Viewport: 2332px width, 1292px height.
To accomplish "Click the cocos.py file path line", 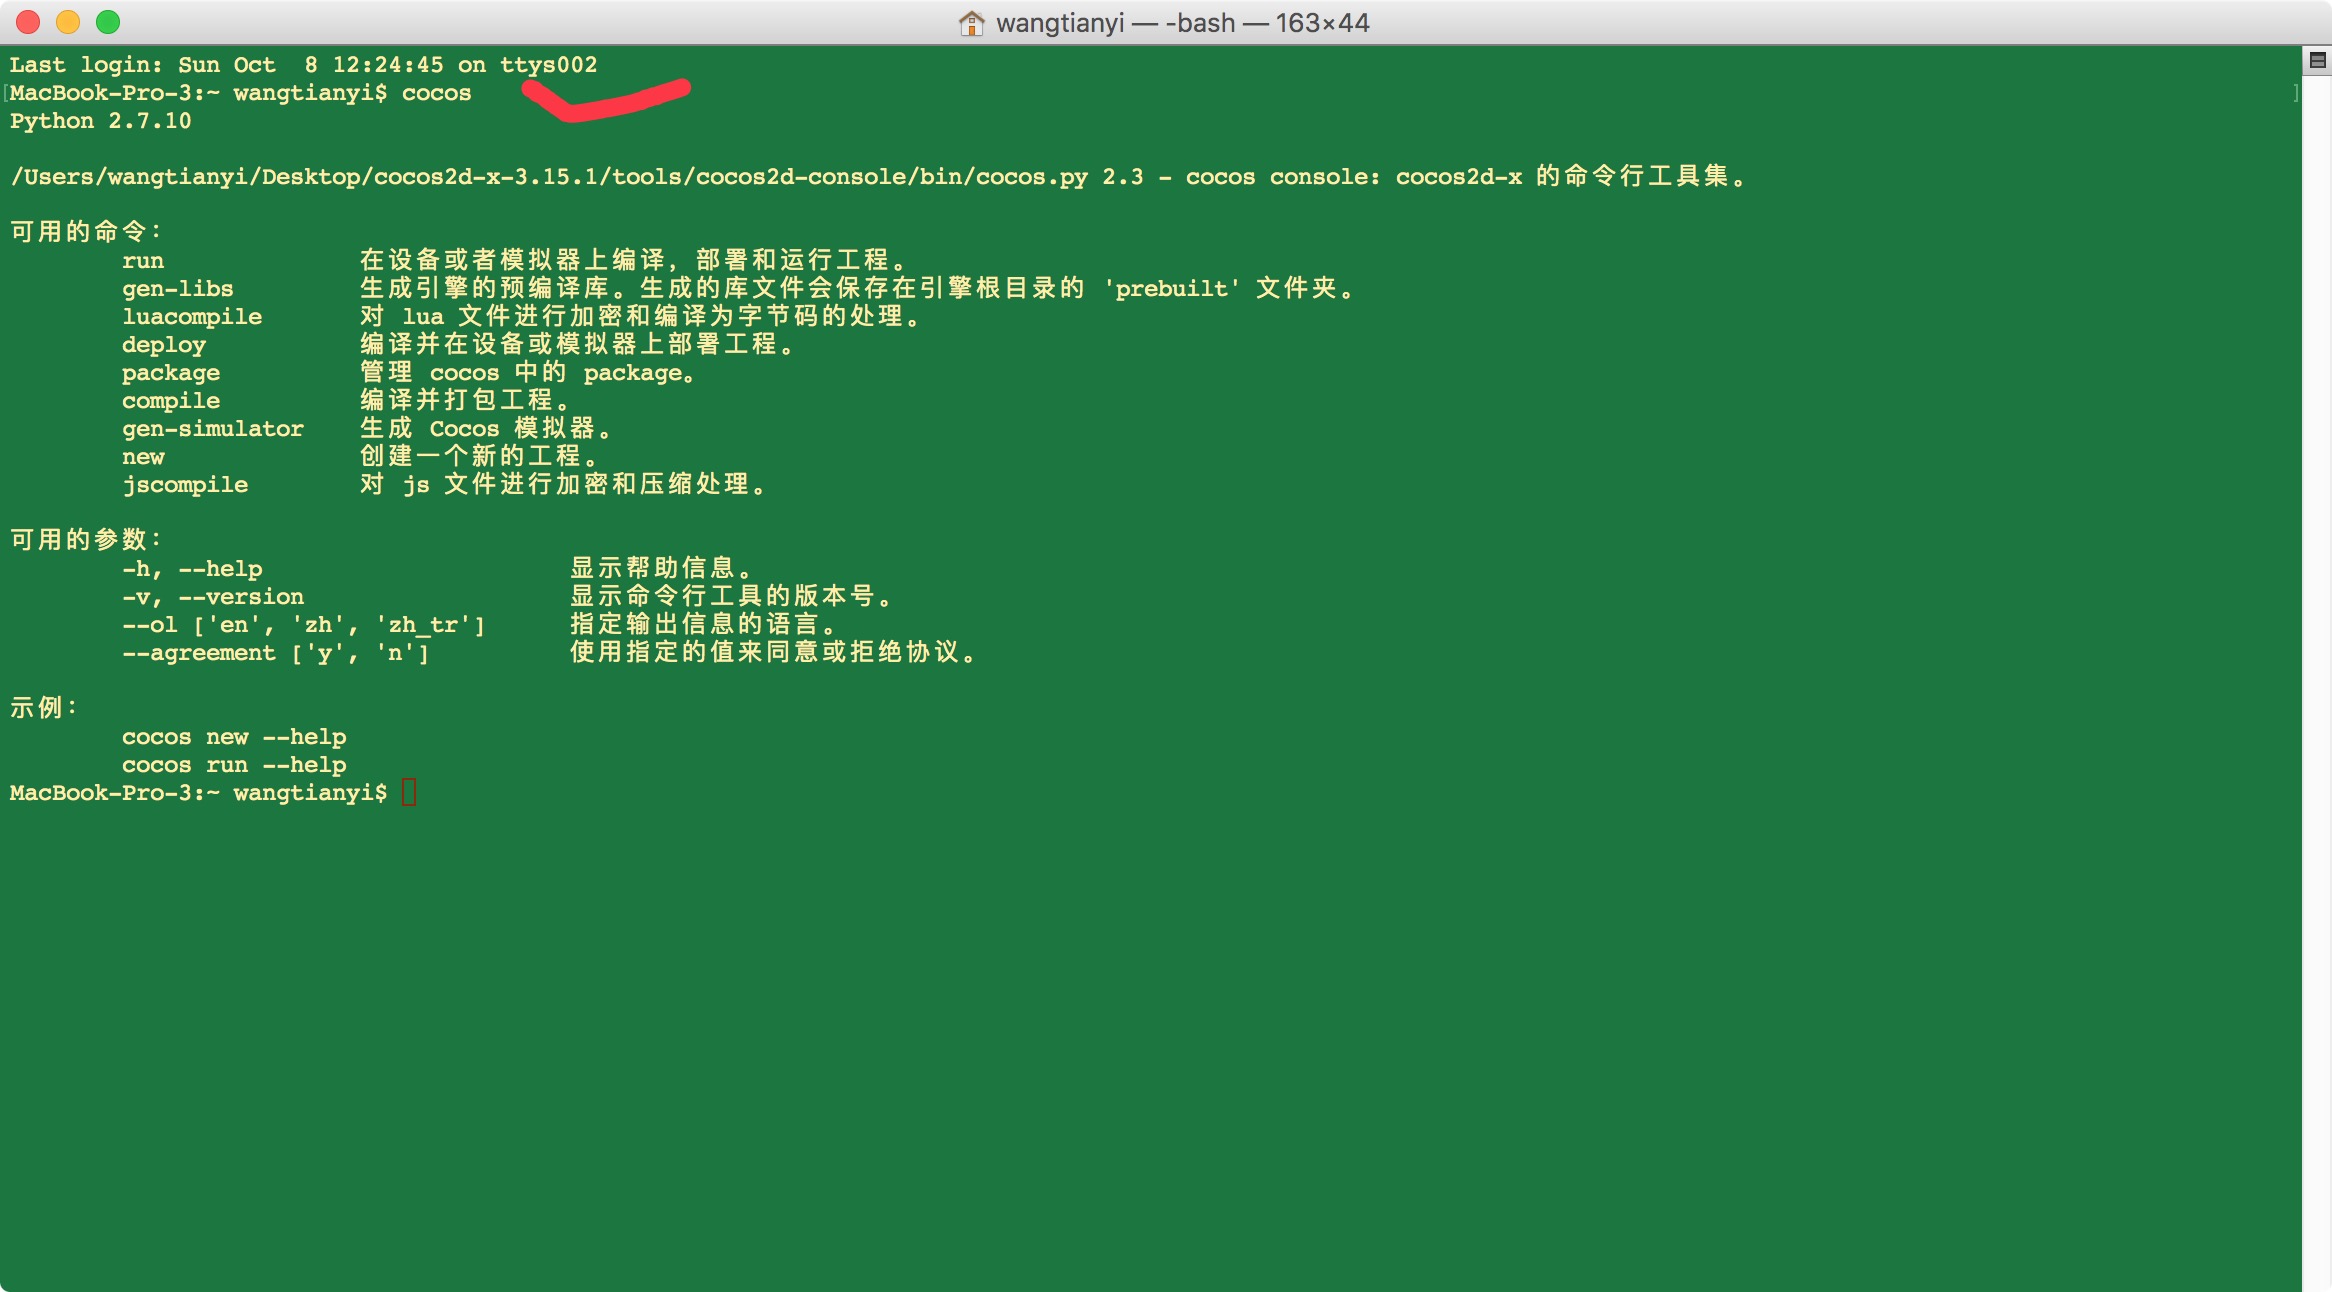I will 878,177.
